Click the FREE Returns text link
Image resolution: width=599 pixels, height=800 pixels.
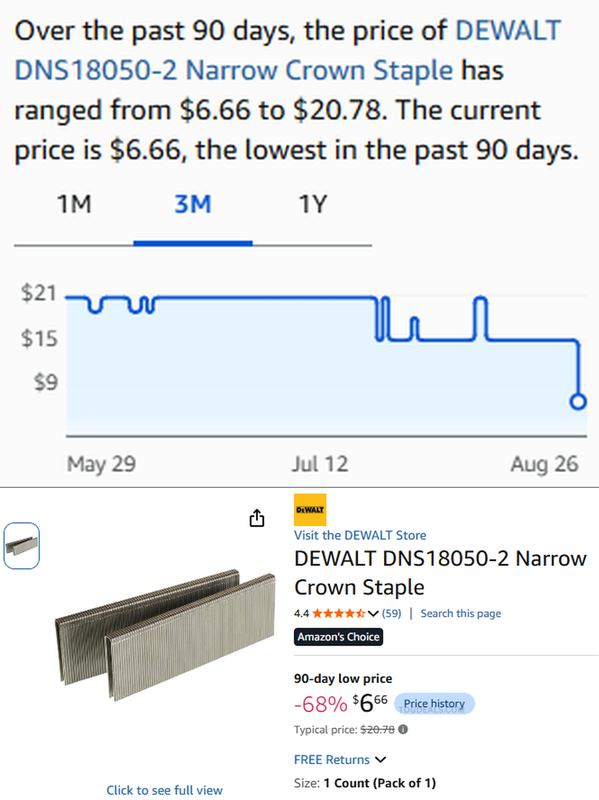[332, 760]
